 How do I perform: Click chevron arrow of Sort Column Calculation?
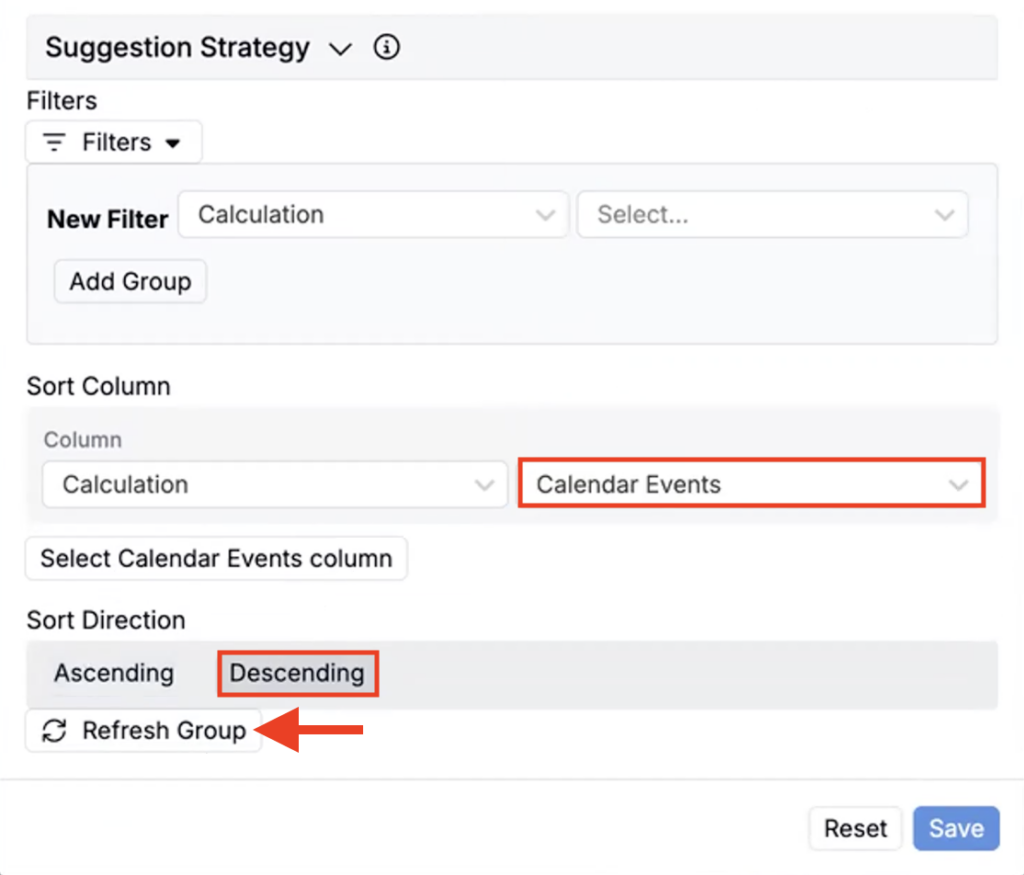(485, 485)
